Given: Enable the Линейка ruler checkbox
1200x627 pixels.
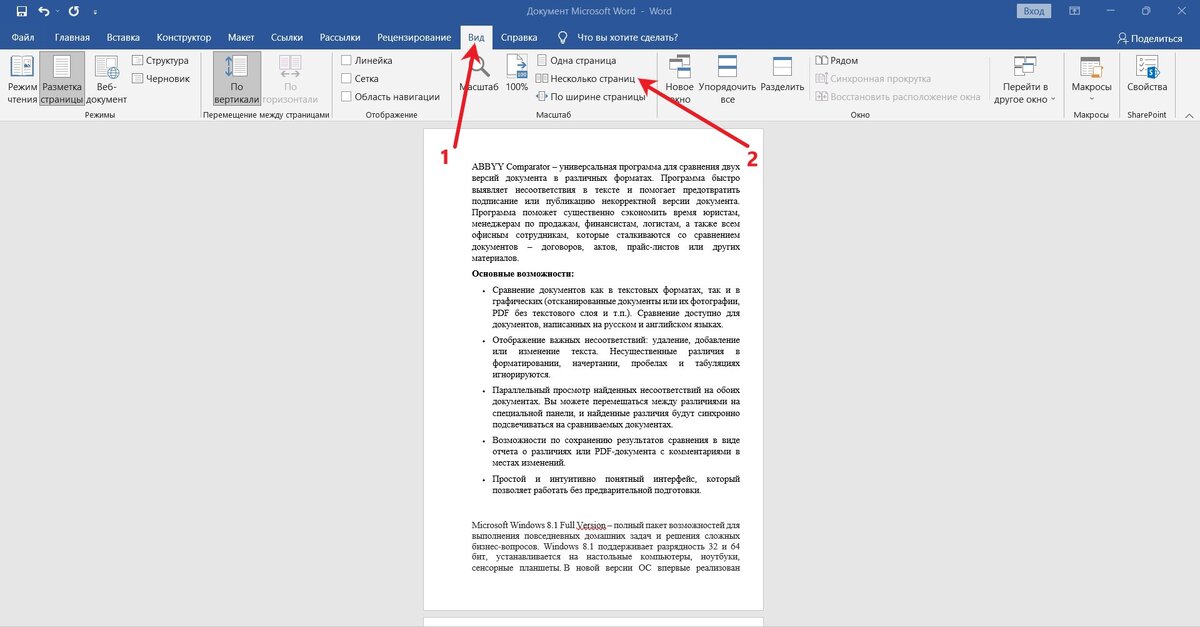Looking at the screenshot, I should (x=346, y=61).
